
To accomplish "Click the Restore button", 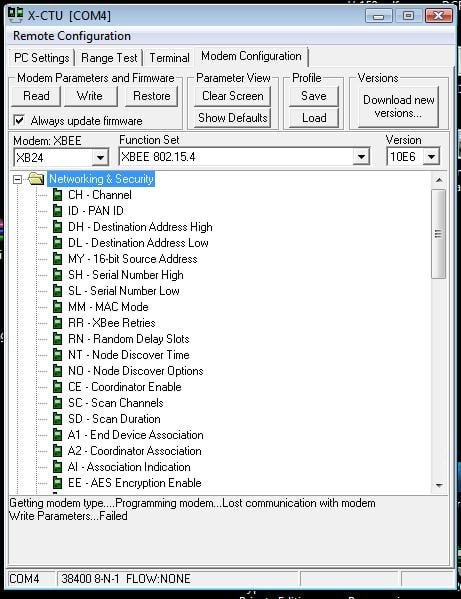I will point(152,96).
